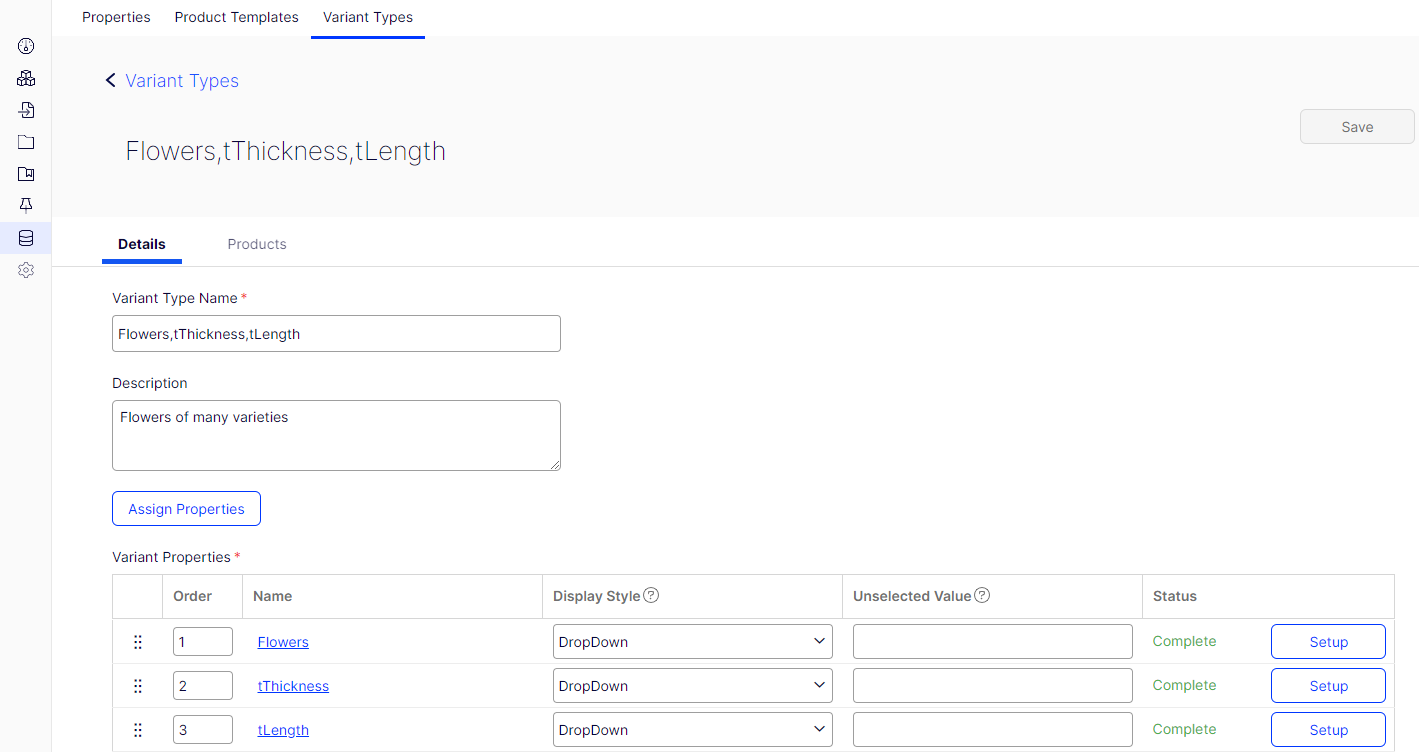Select the Products tab

(x=257, y=244)
